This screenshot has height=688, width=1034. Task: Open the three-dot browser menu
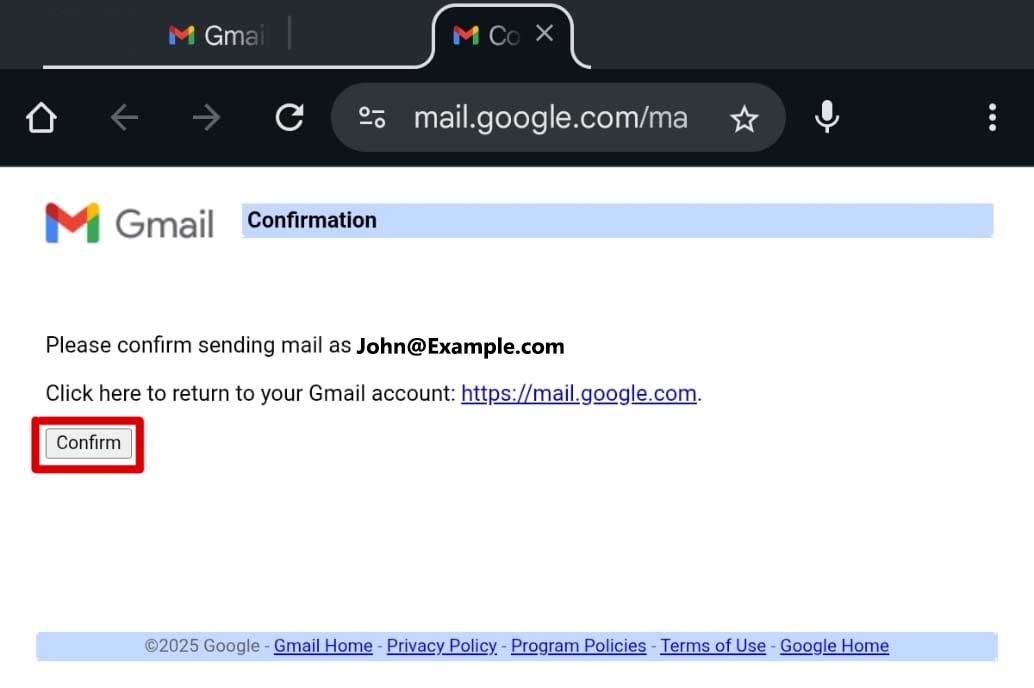(x=992, y=118)
